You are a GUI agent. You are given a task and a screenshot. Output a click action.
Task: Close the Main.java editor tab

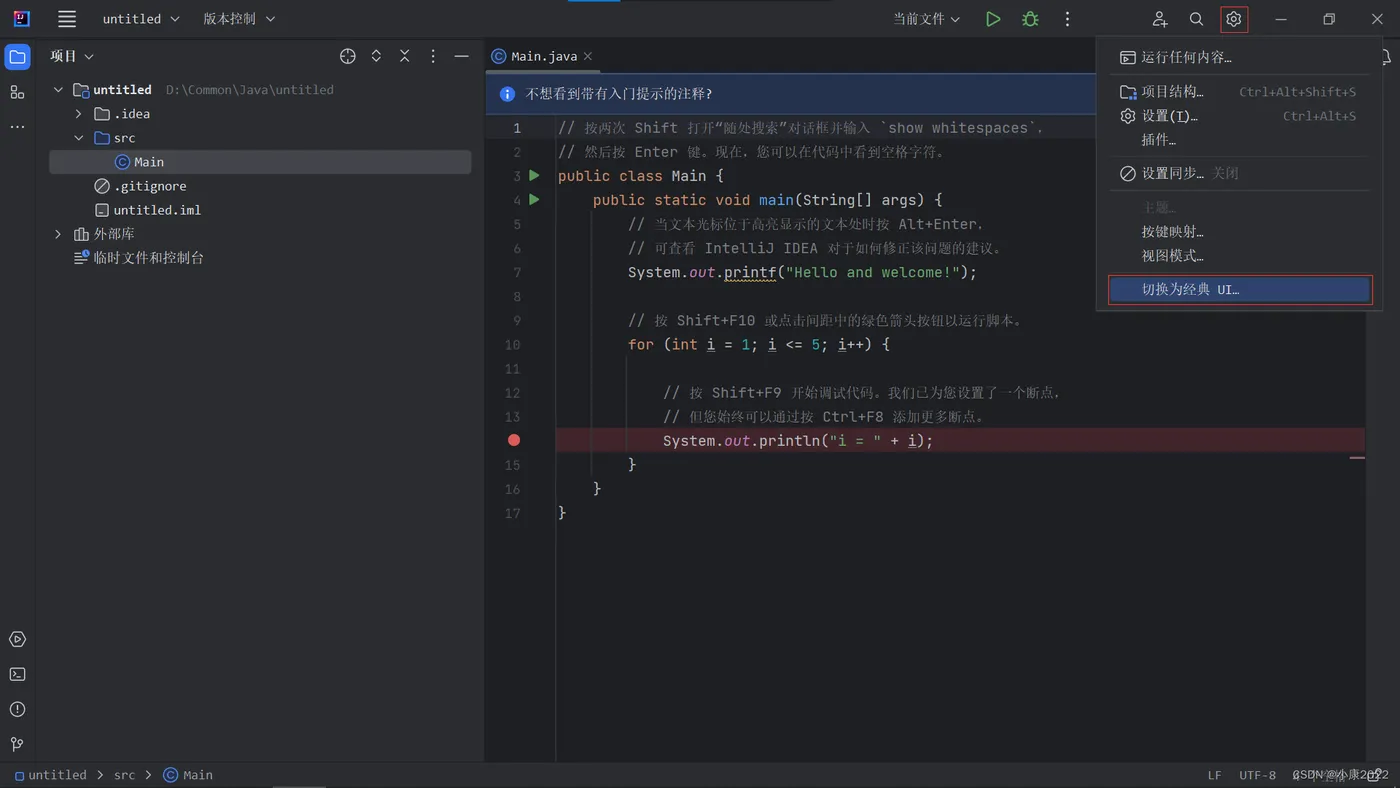(588, 57)
